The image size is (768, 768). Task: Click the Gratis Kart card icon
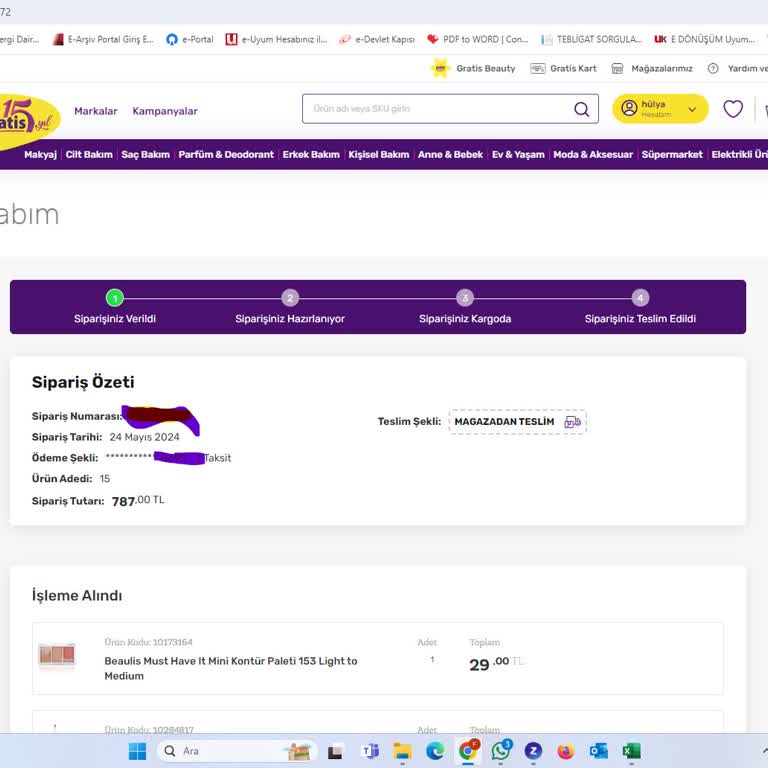(x=538, y=69)
